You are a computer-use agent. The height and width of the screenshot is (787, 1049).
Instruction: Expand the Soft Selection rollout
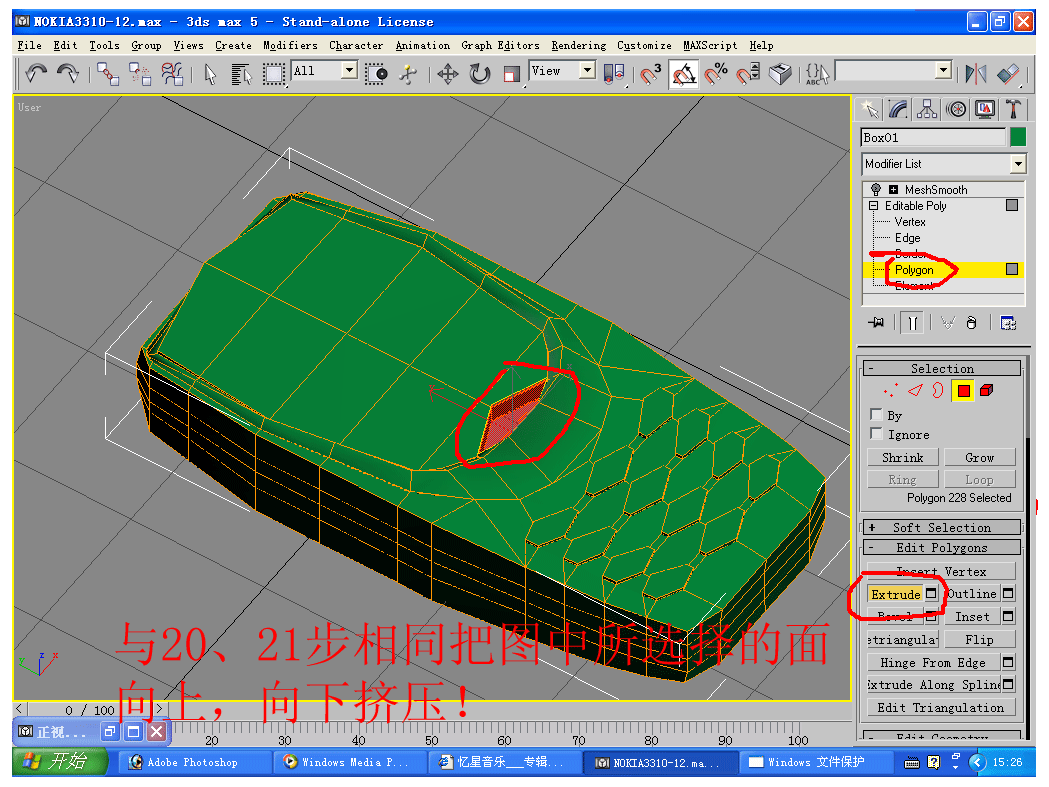click(942, 527)
